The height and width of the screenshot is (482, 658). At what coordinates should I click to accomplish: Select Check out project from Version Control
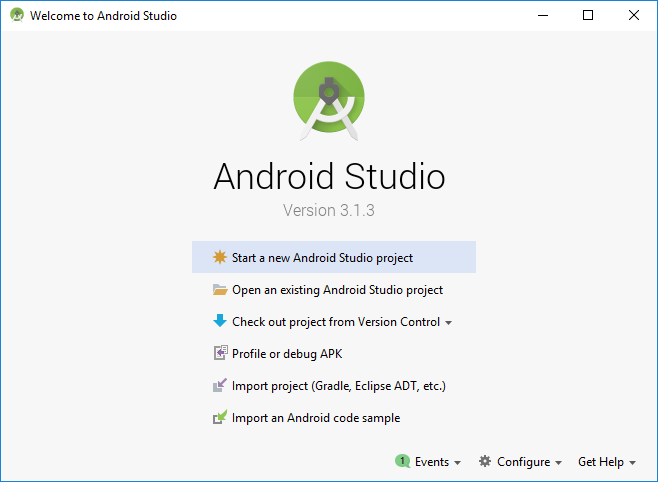(334, 322)
